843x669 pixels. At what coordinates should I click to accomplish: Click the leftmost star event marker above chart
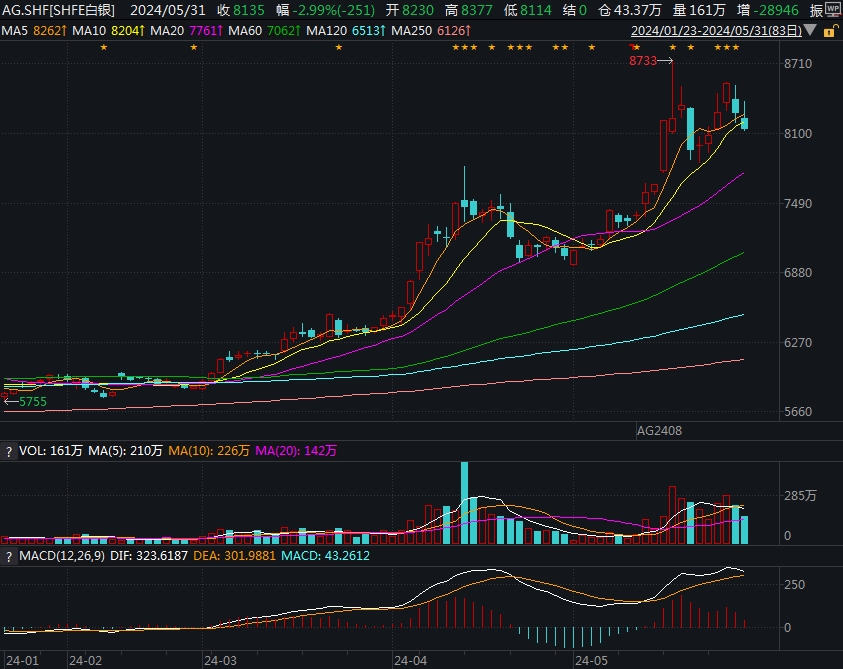104,47
